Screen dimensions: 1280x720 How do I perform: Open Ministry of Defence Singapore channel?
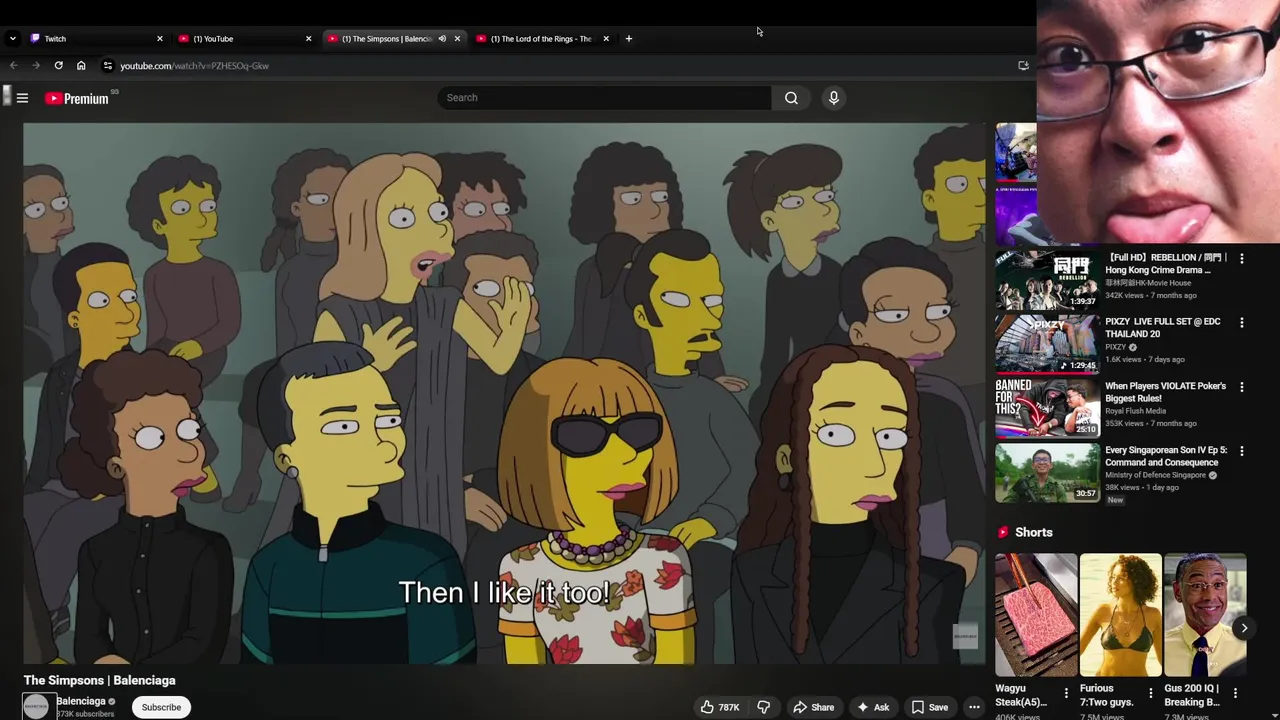pyautogui.click(x=1156, y=475)
